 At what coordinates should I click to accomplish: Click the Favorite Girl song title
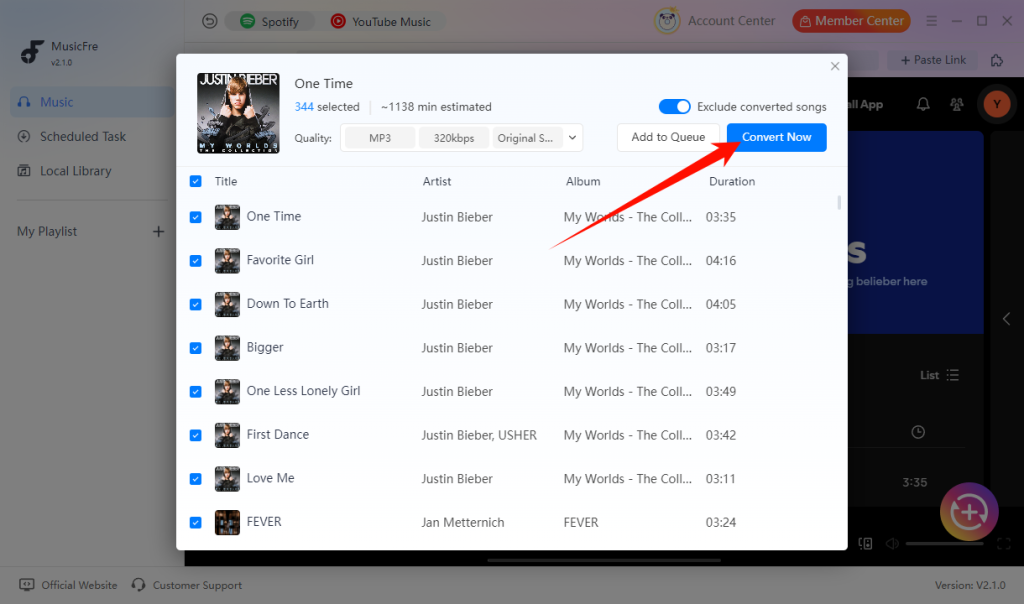coord(280,260)
